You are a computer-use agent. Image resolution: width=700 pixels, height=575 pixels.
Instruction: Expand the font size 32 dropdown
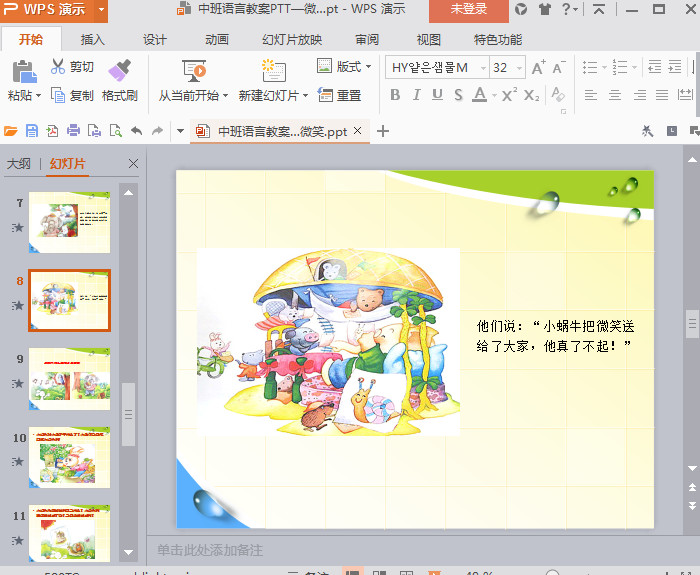(x=518, y=68)
